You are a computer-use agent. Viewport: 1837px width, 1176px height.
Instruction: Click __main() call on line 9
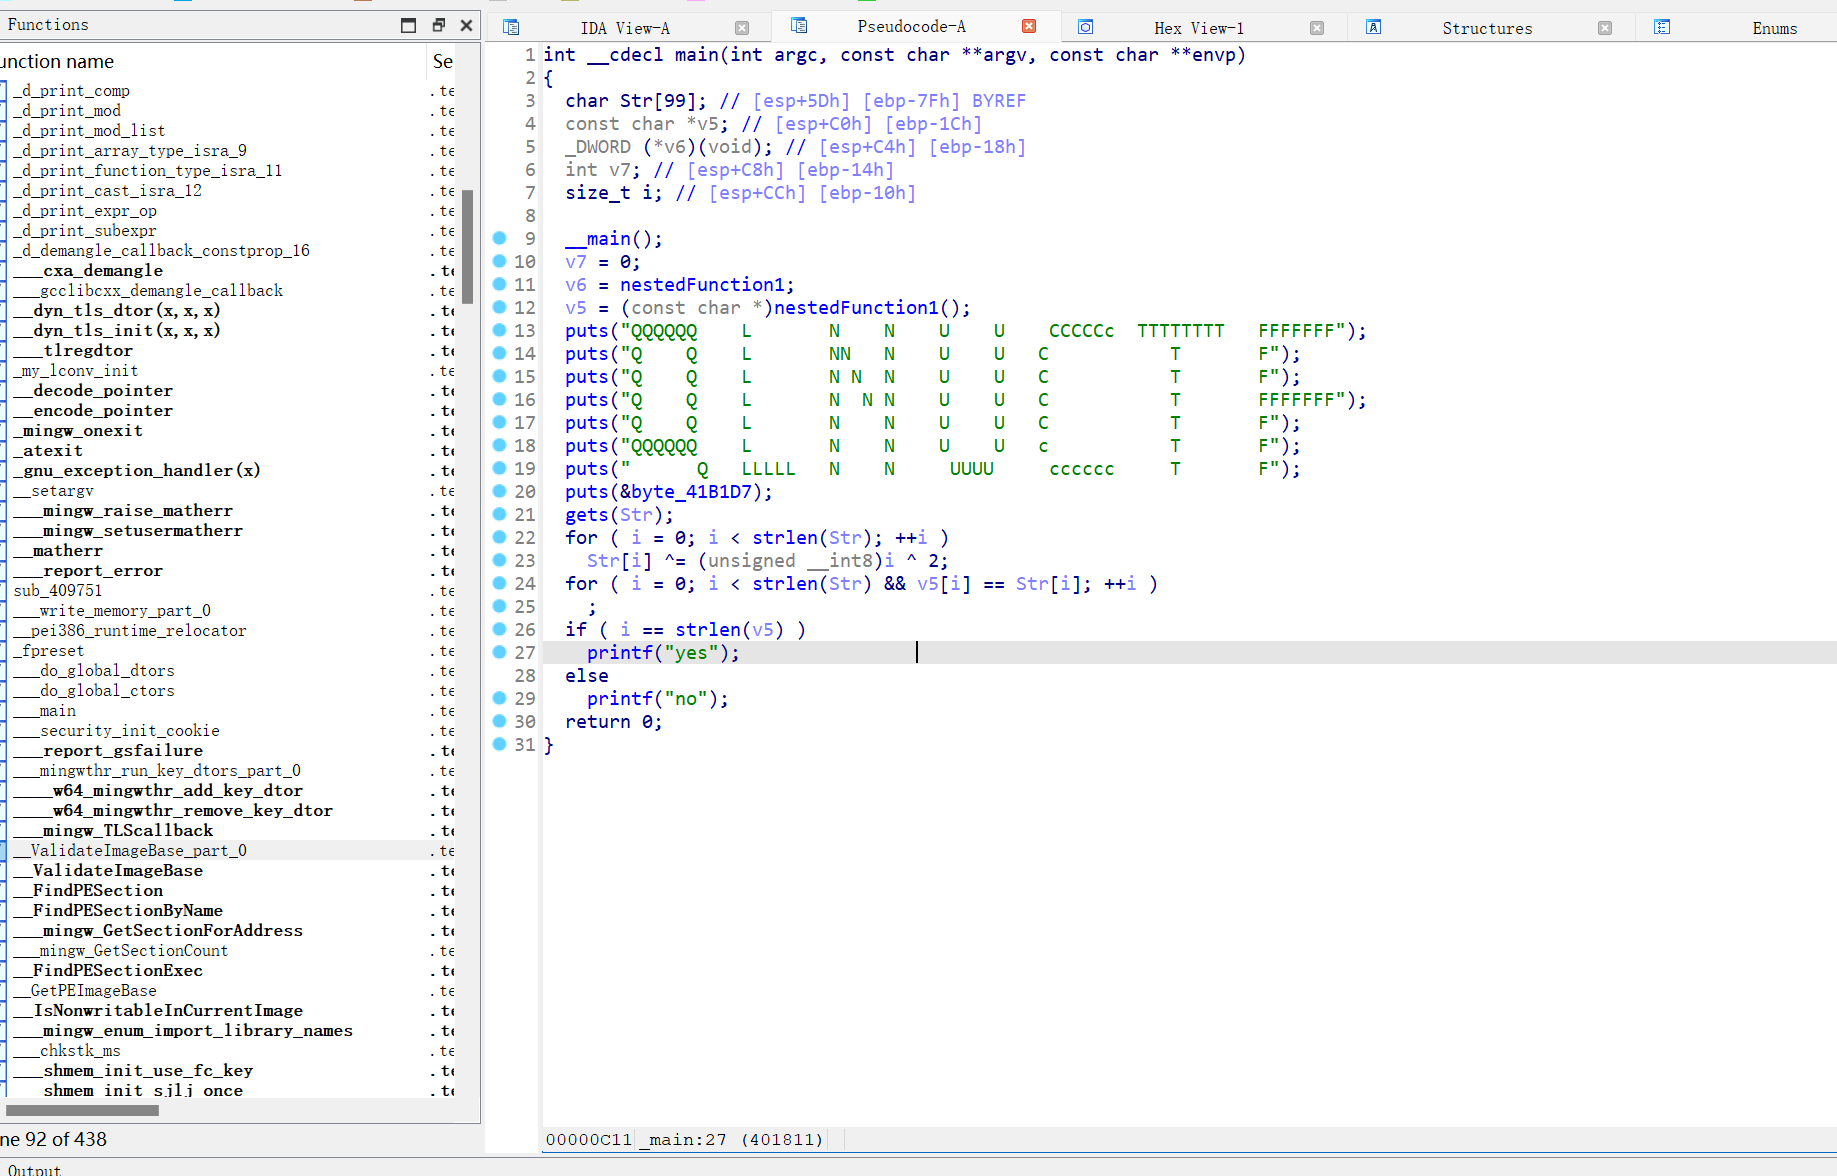[x=614, y=238]
